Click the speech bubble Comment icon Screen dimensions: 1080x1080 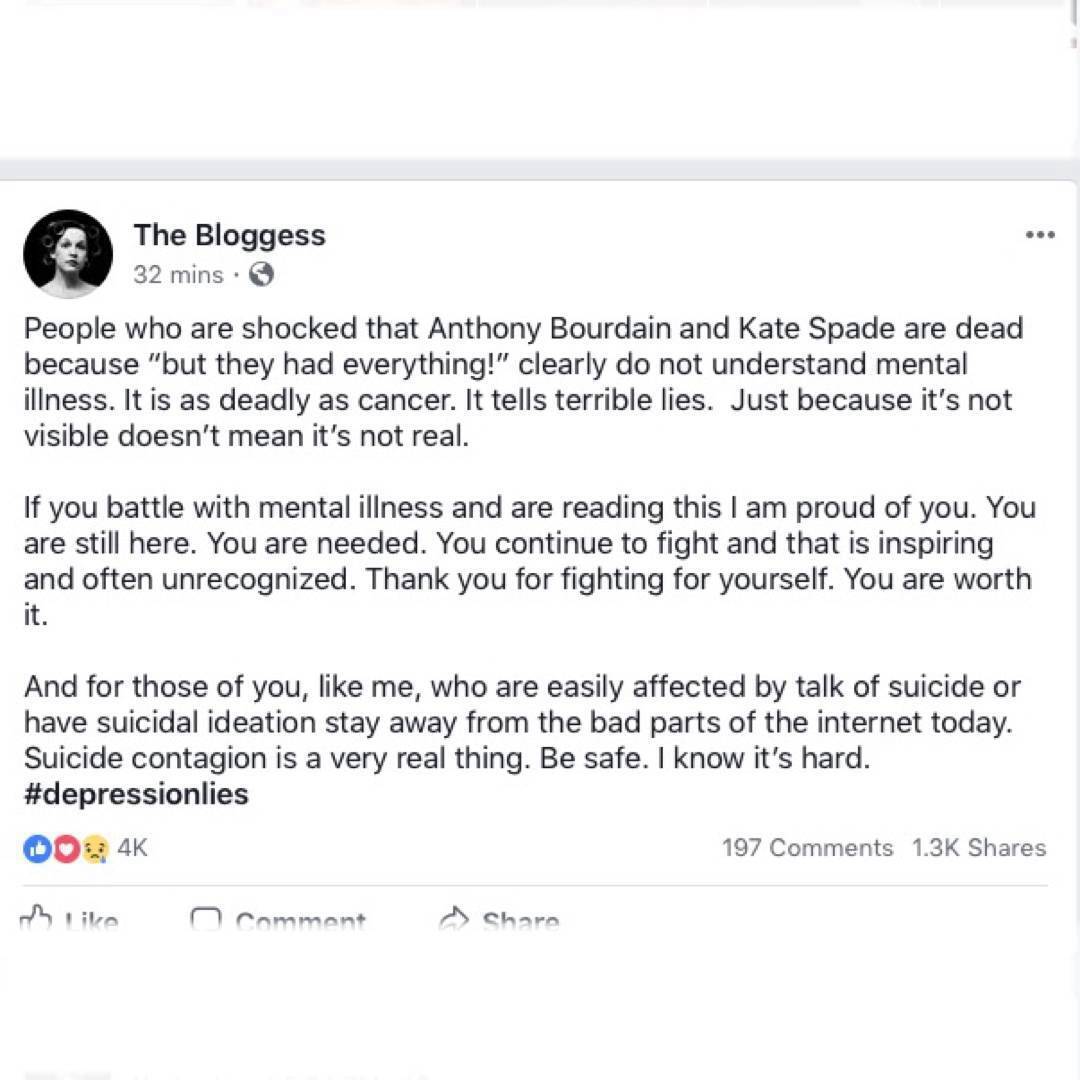coord(206,919)
